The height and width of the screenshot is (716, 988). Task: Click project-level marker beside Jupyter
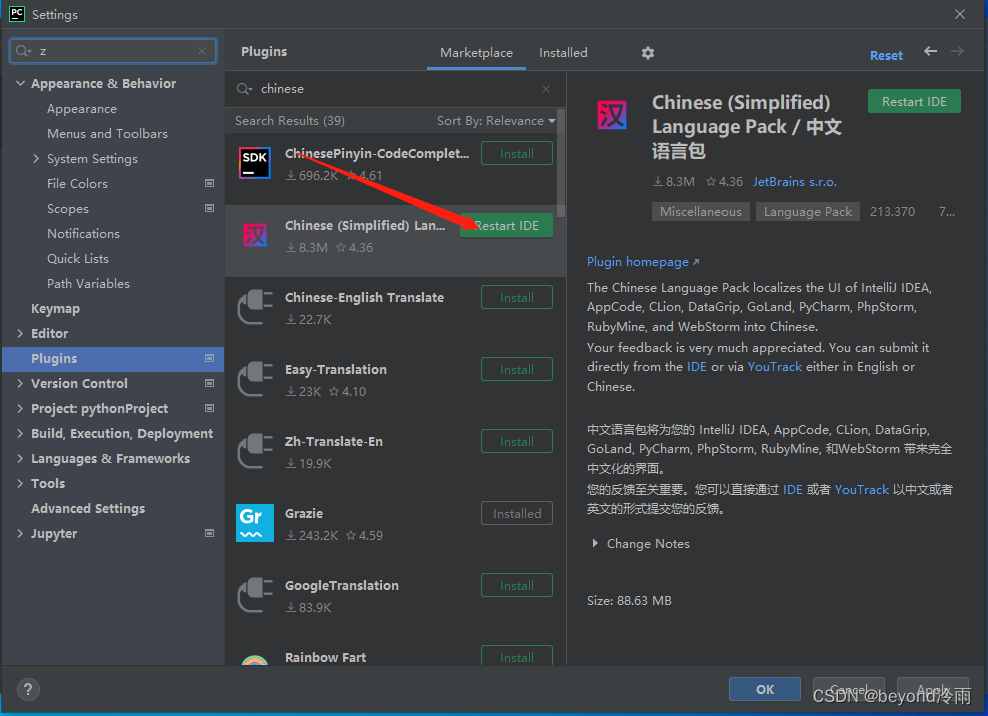210,533
